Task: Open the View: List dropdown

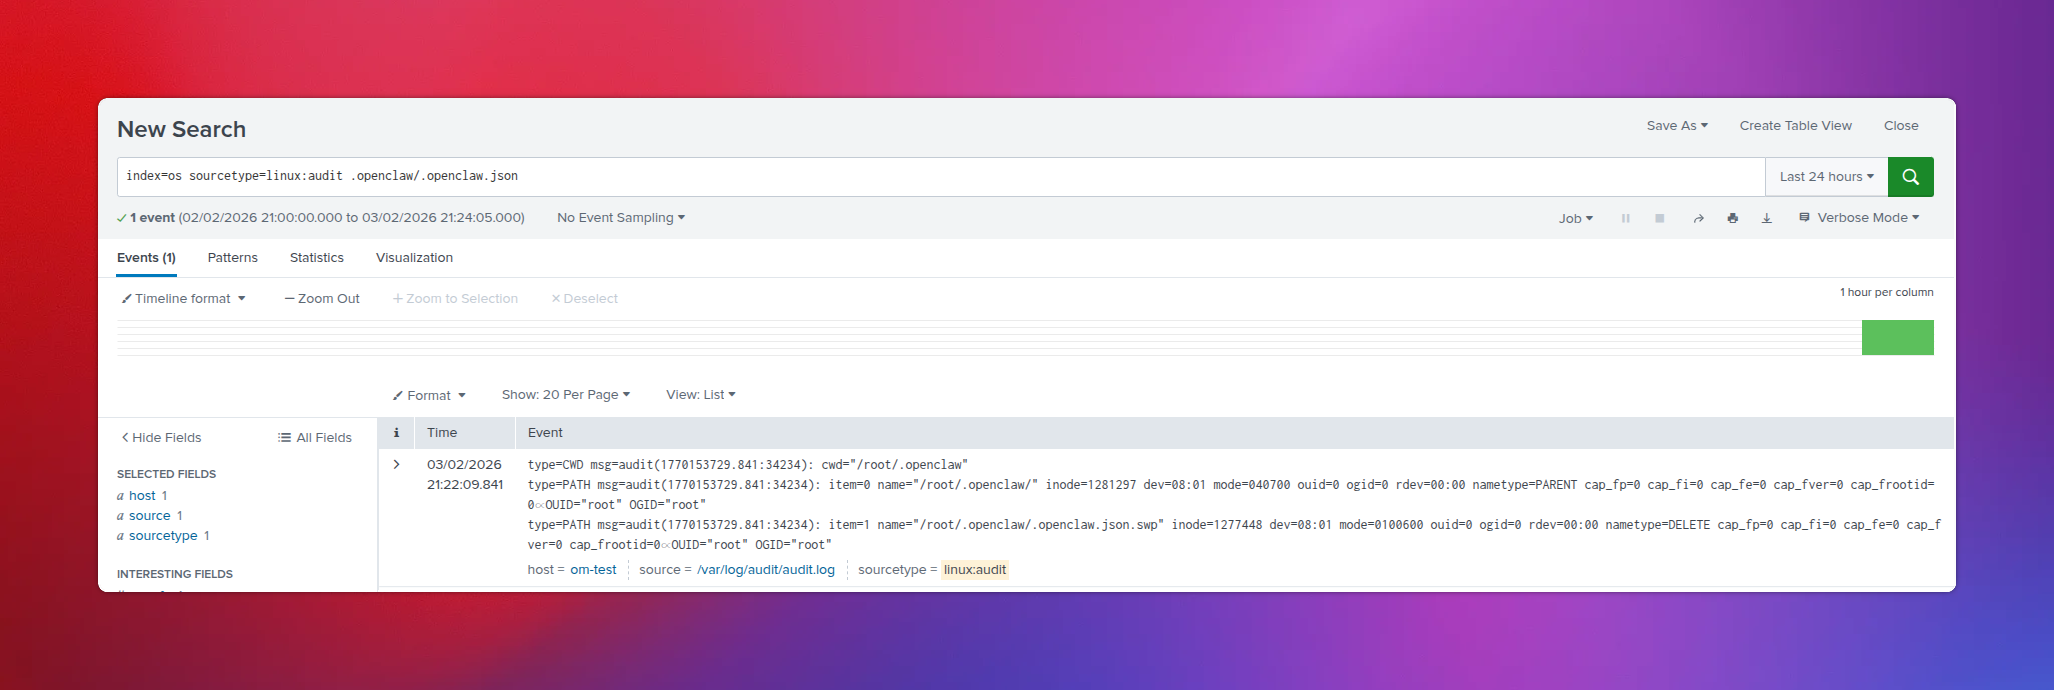Action: click(x=701, y=395)
